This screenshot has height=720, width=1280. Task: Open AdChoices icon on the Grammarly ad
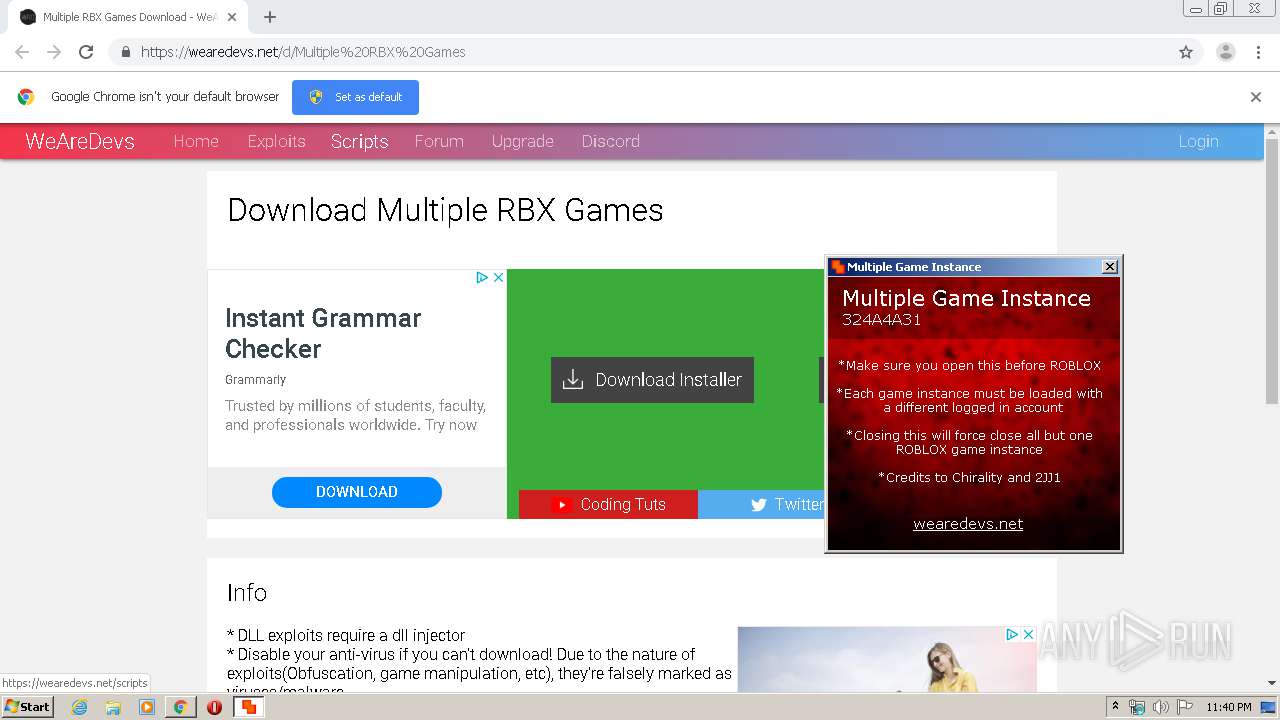[482, 277]
